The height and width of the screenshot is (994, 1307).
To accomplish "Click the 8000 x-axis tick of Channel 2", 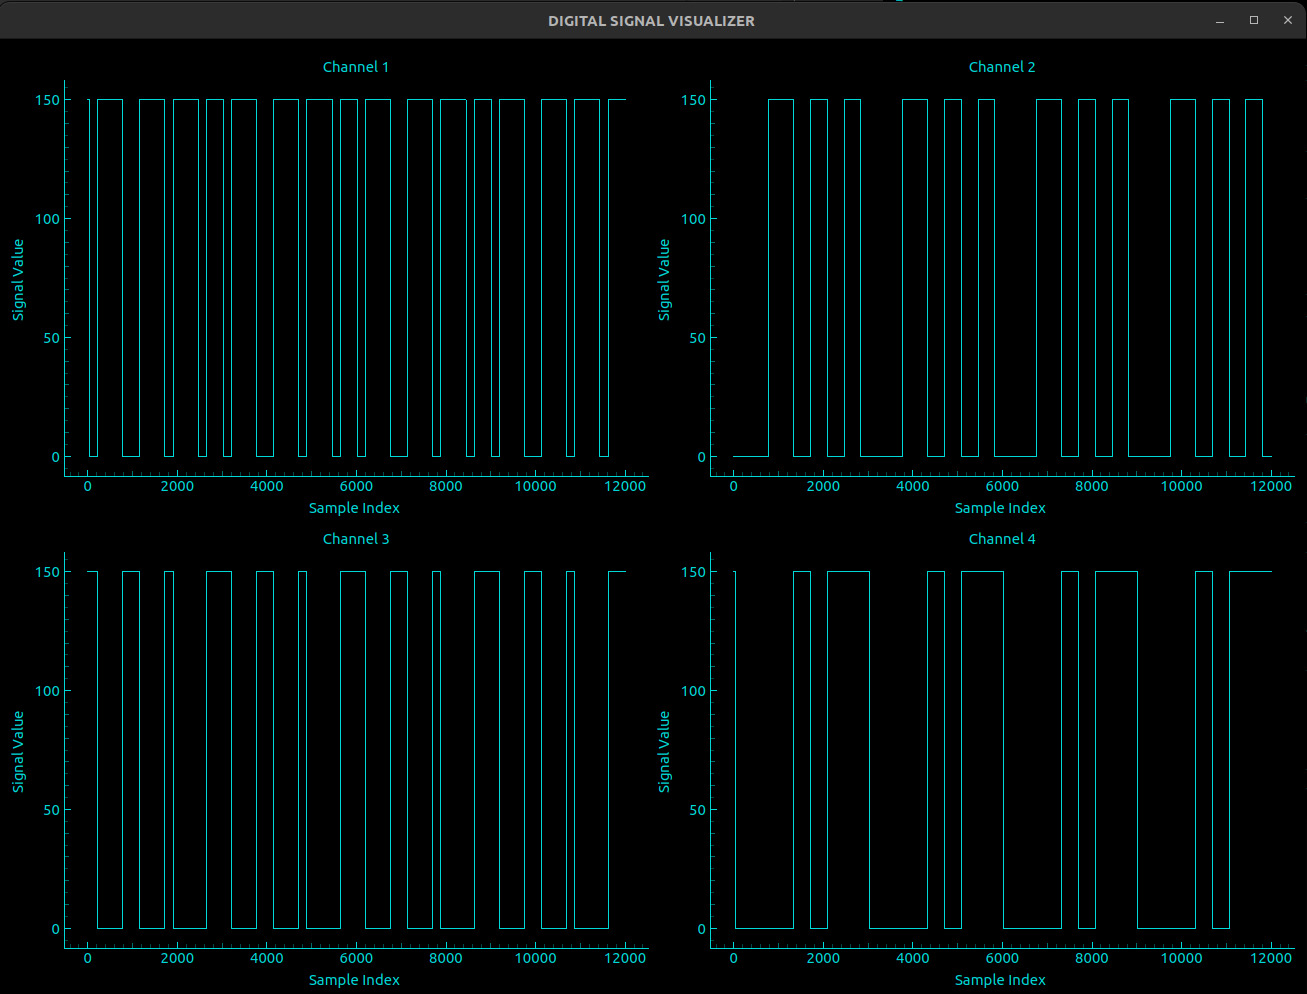I will (x=1092, y=486).
